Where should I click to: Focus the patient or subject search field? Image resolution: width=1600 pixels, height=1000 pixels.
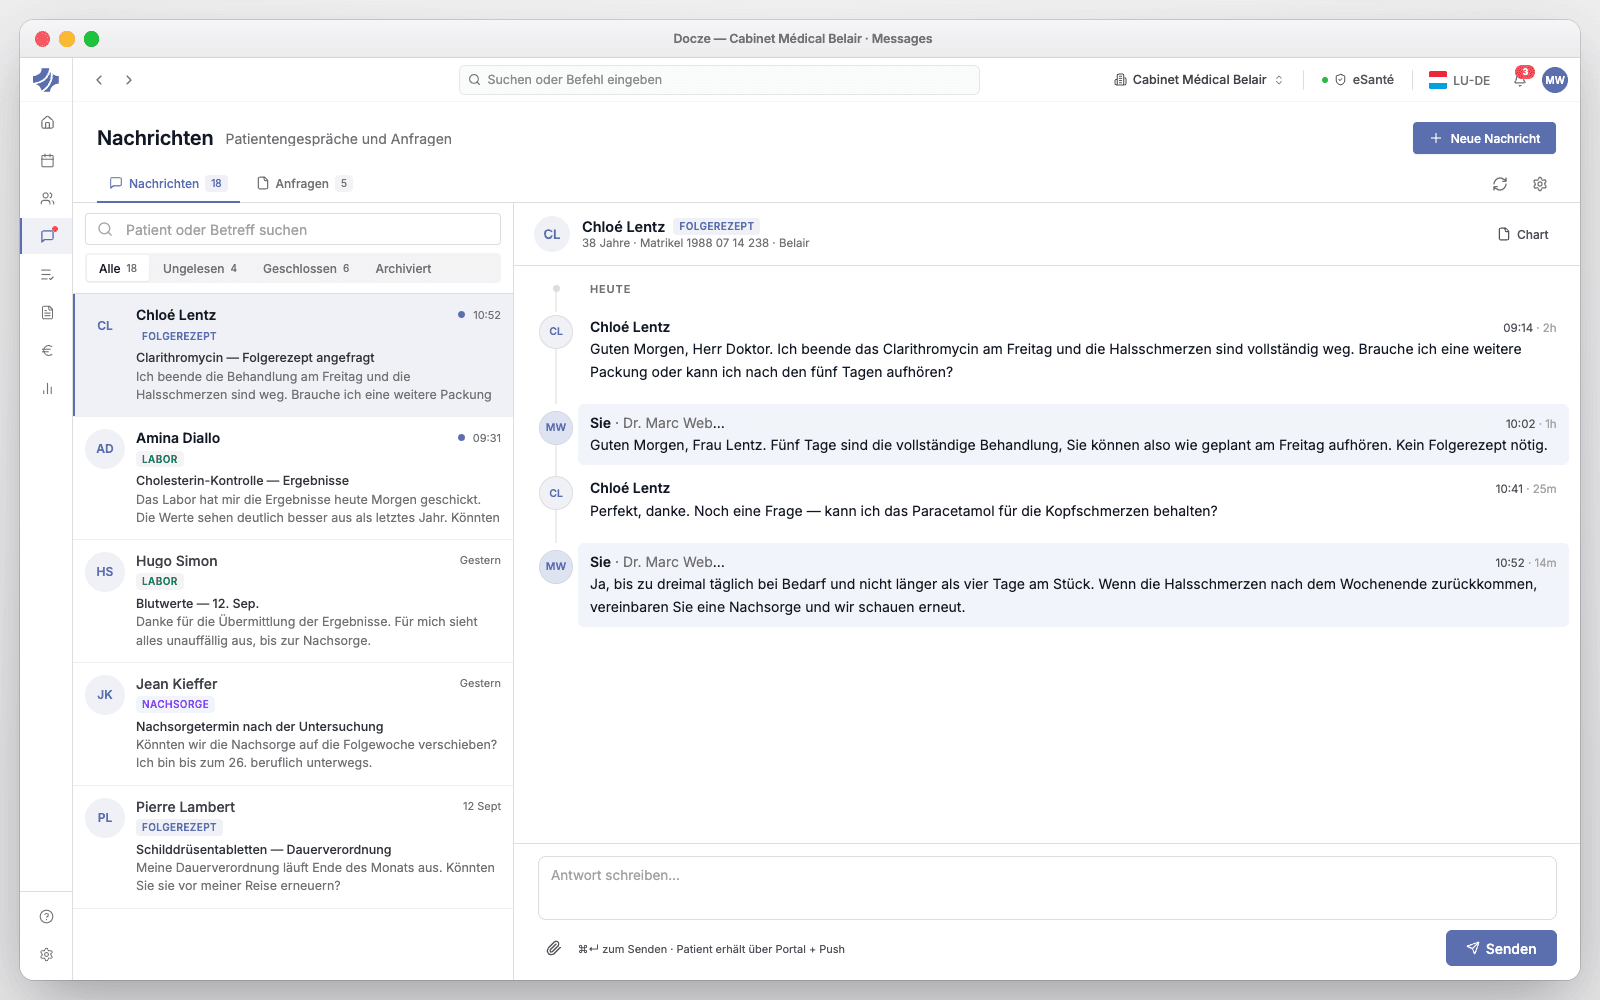click(x=293, y=230)
